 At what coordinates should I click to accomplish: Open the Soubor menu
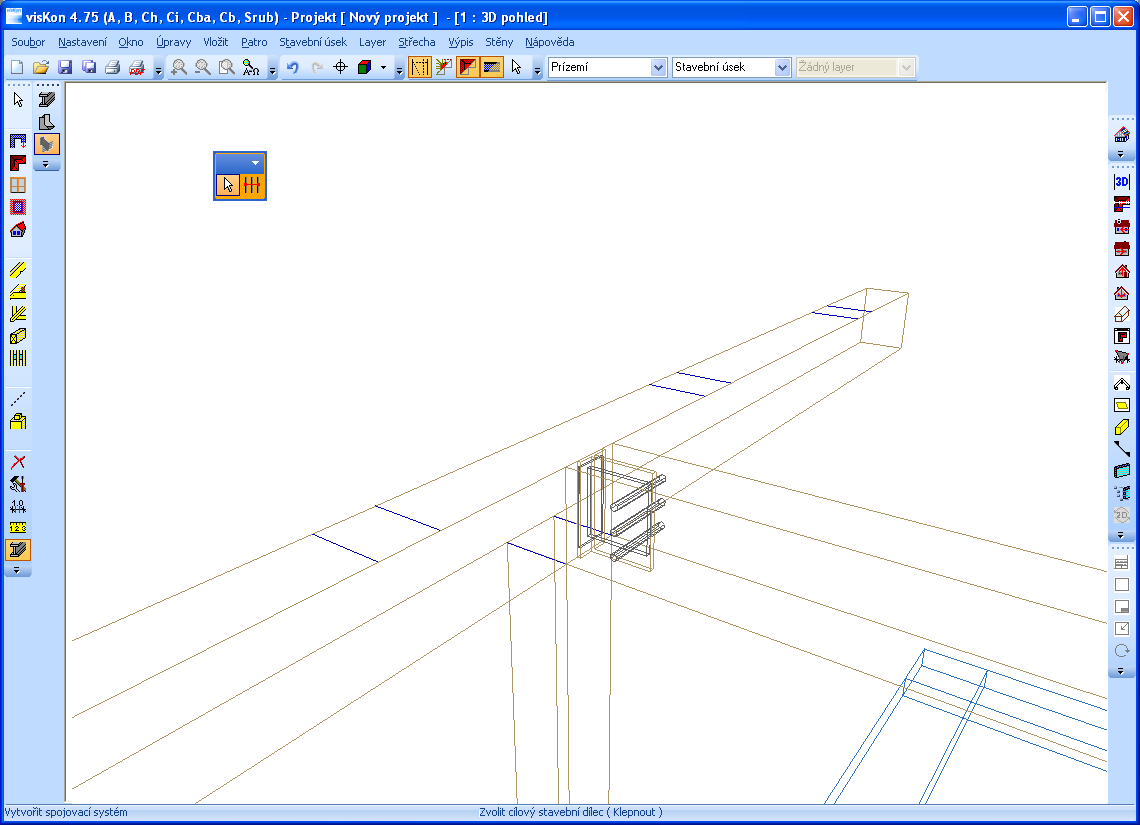[28, 42]
